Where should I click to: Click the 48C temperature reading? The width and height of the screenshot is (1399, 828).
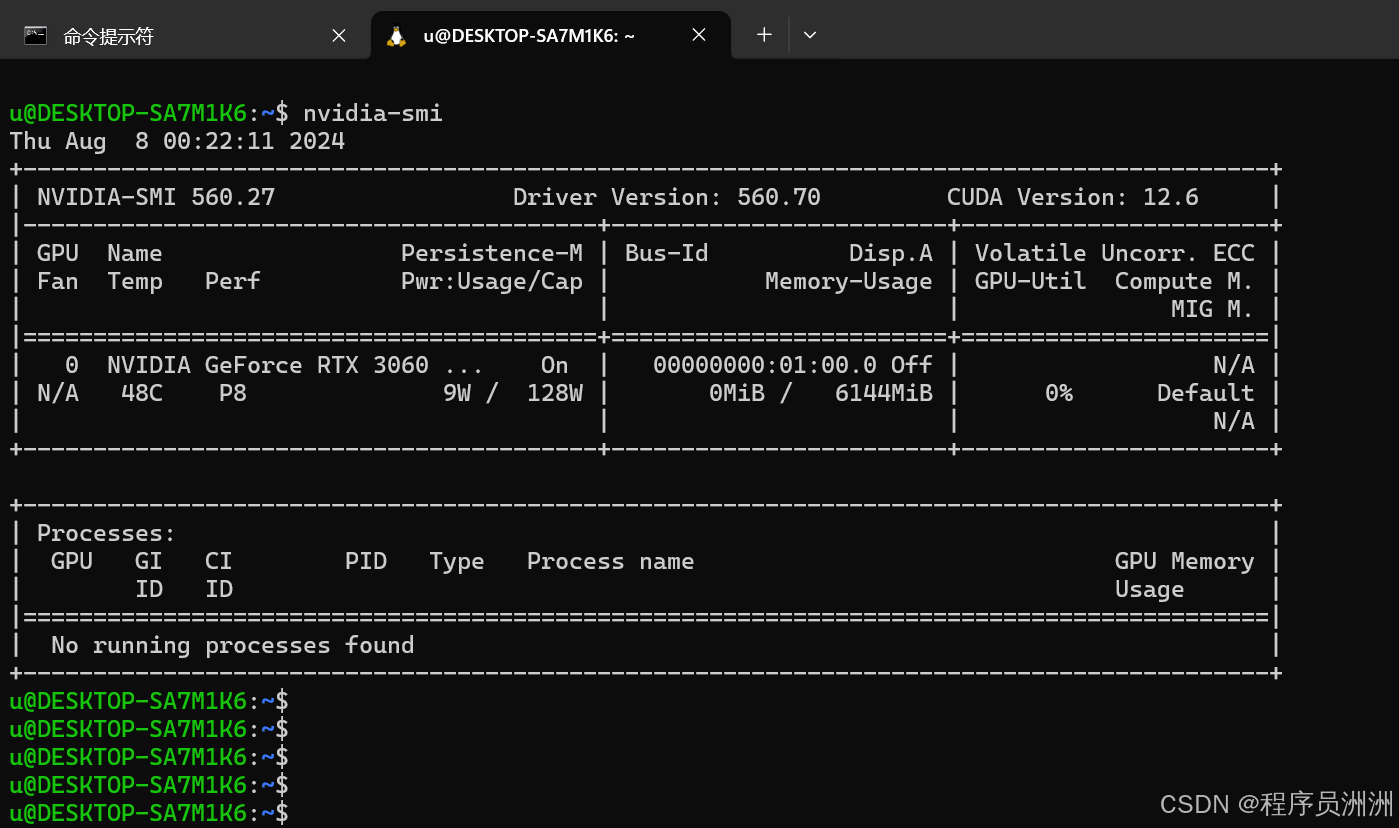point(135,392)
